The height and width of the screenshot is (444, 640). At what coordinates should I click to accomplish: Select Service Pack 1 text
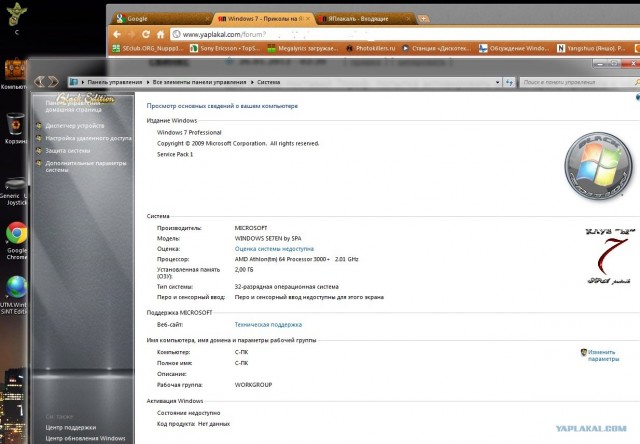tap(175, 154)
